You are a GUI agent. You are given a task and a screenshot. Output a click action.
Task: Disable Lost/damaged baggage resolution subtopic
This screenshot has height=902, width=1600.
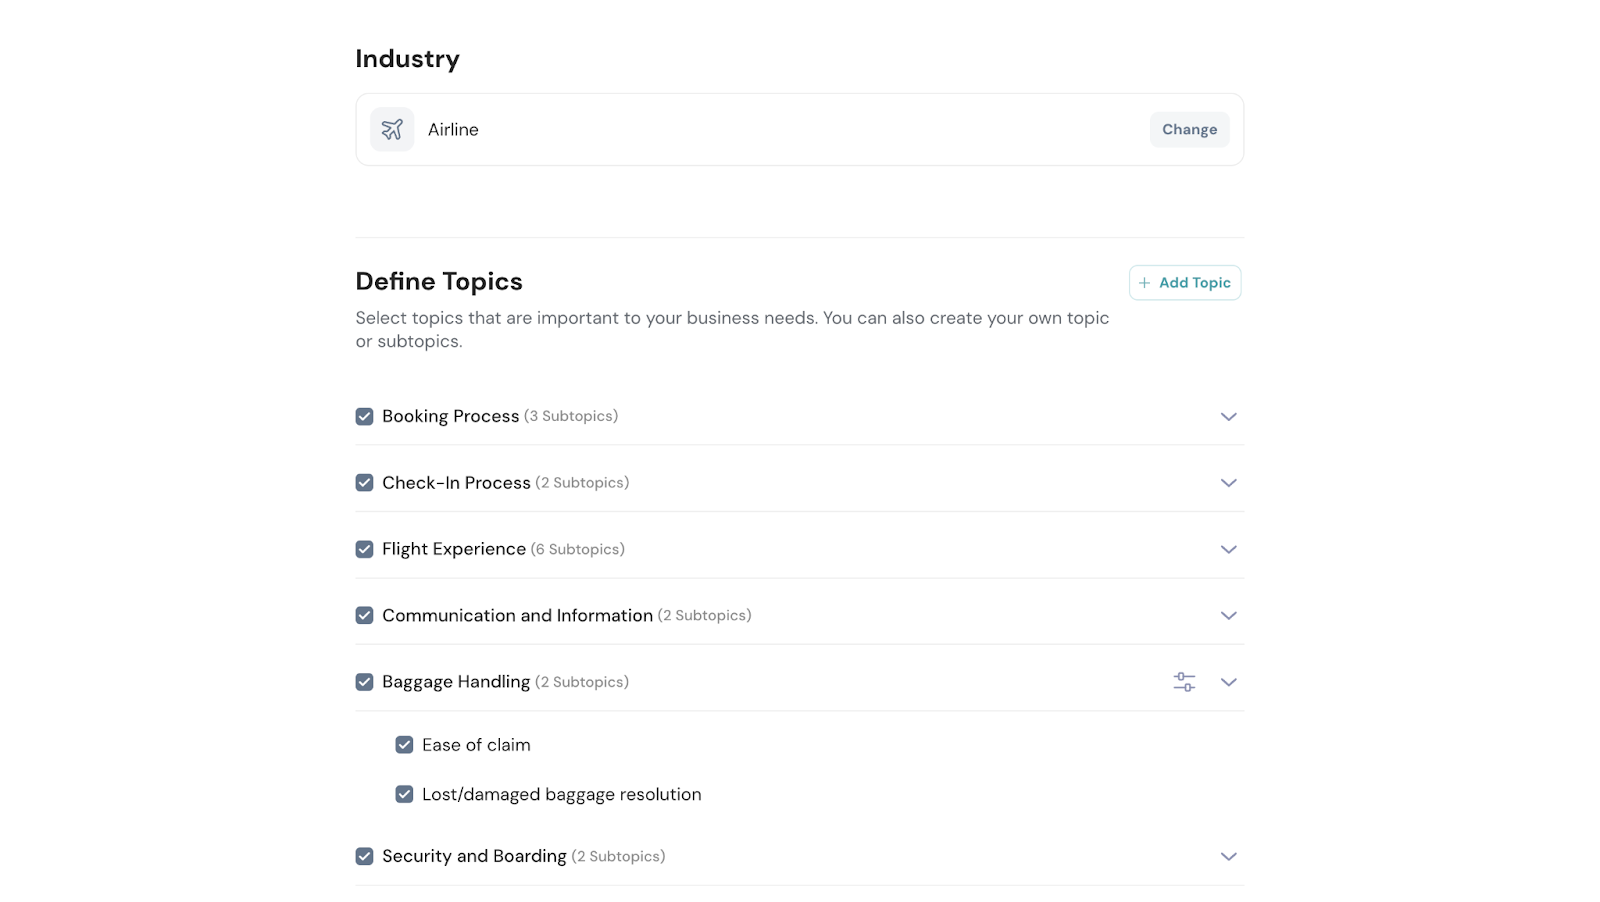[x=404, y=795]
